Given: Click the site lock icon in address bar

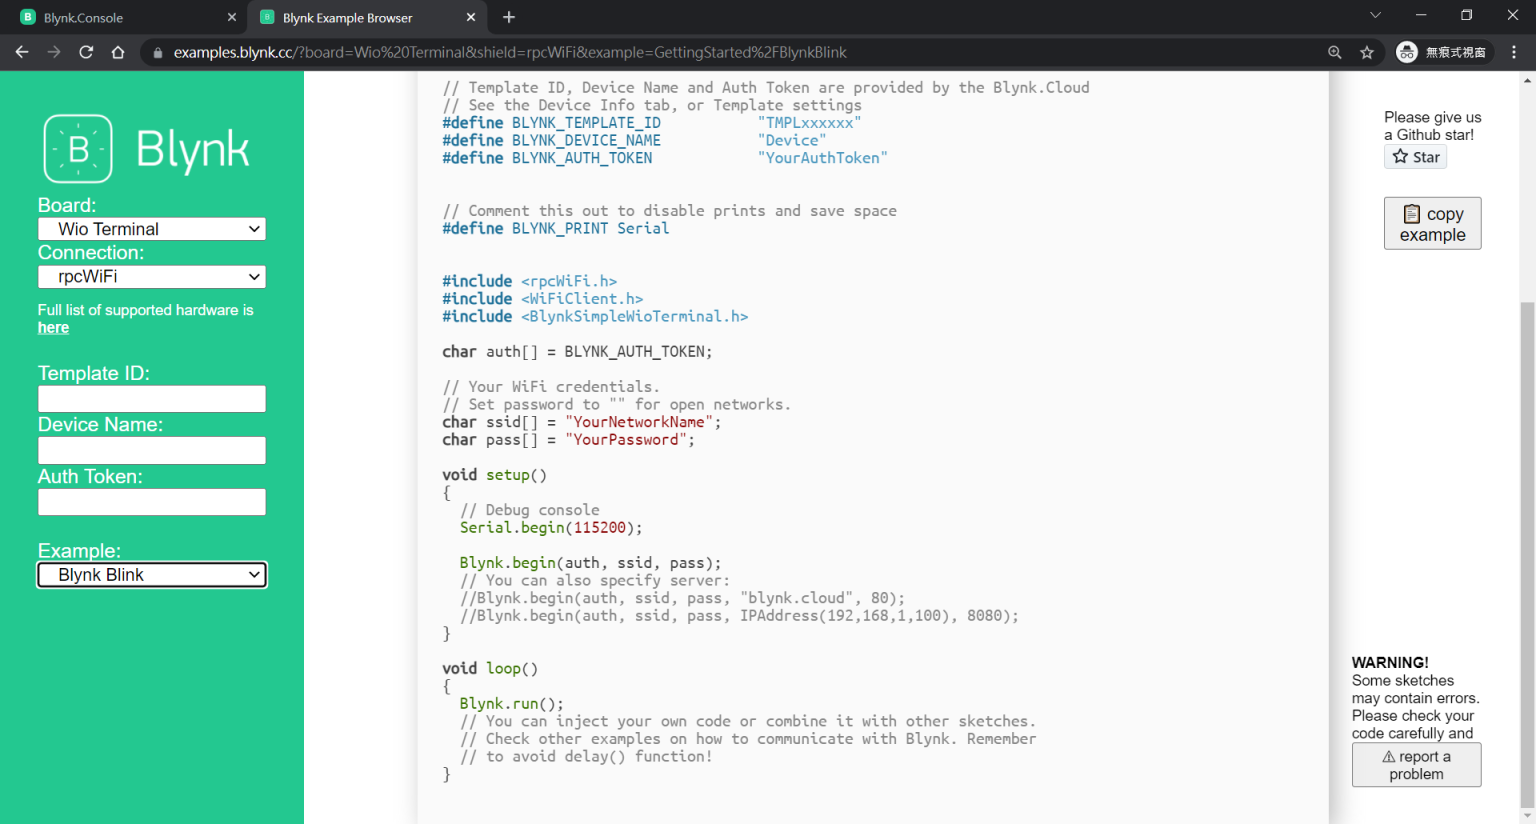Looking at the screenshot, I should 158,53.
